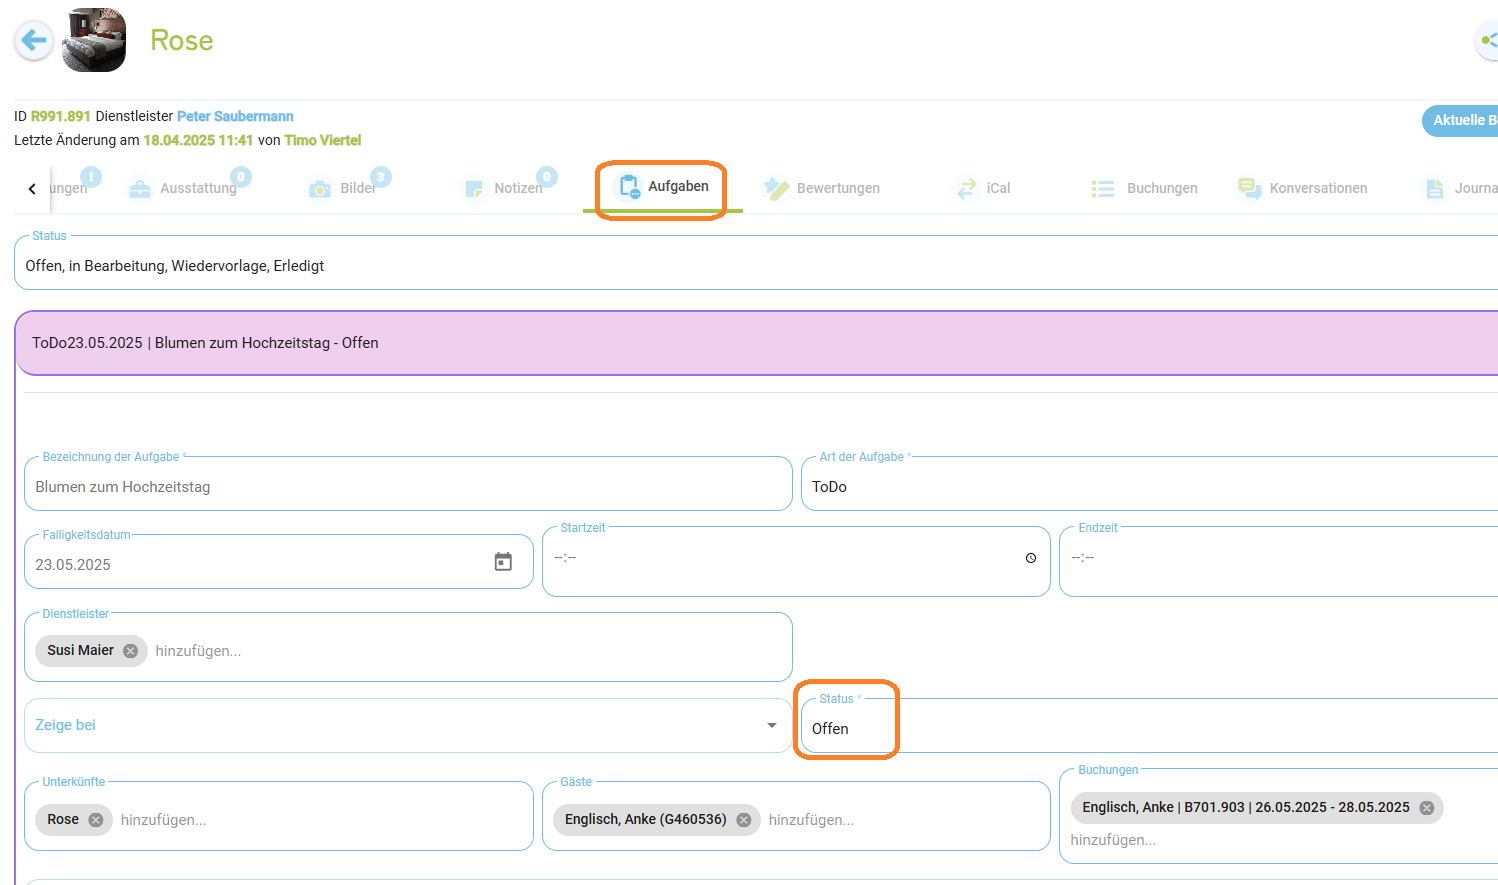The width and height of the screenshot is (1498, 885).
Task: Click the iCal sync arrows icon
Action: point(967,188)
